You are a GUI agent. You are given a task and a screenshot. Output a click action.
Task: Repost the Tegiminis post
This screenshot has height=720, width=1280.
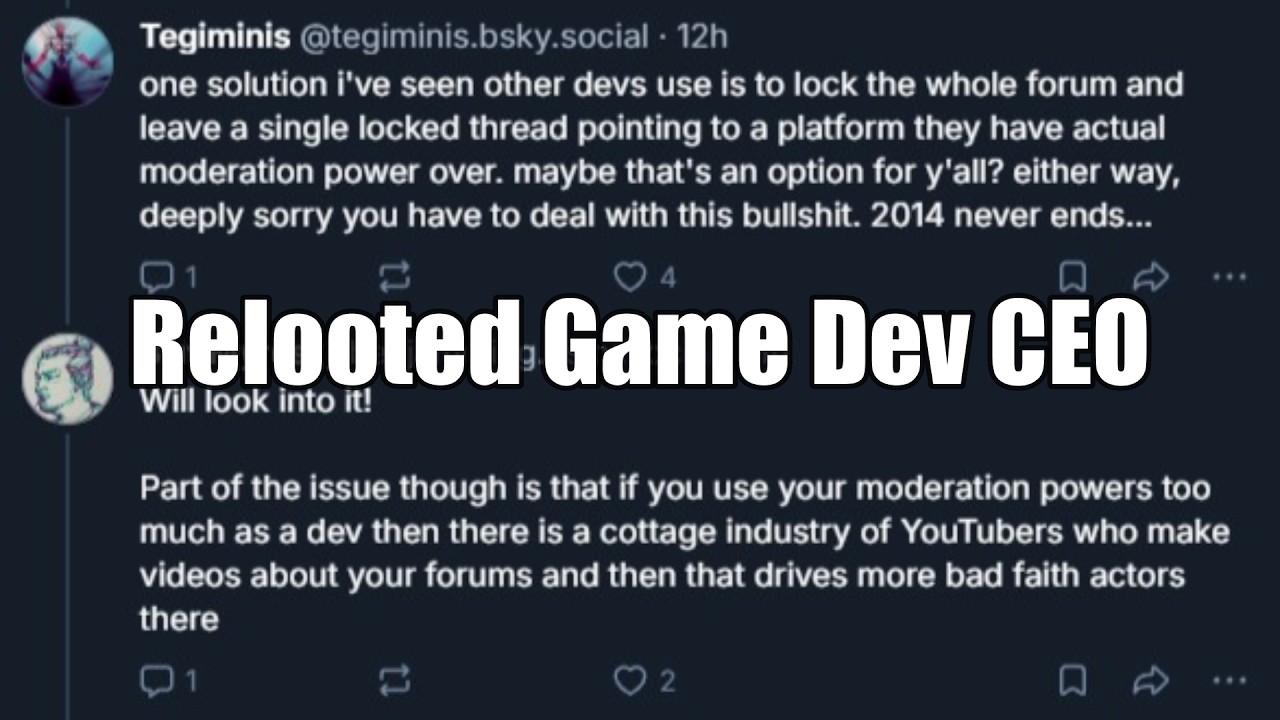395,277
